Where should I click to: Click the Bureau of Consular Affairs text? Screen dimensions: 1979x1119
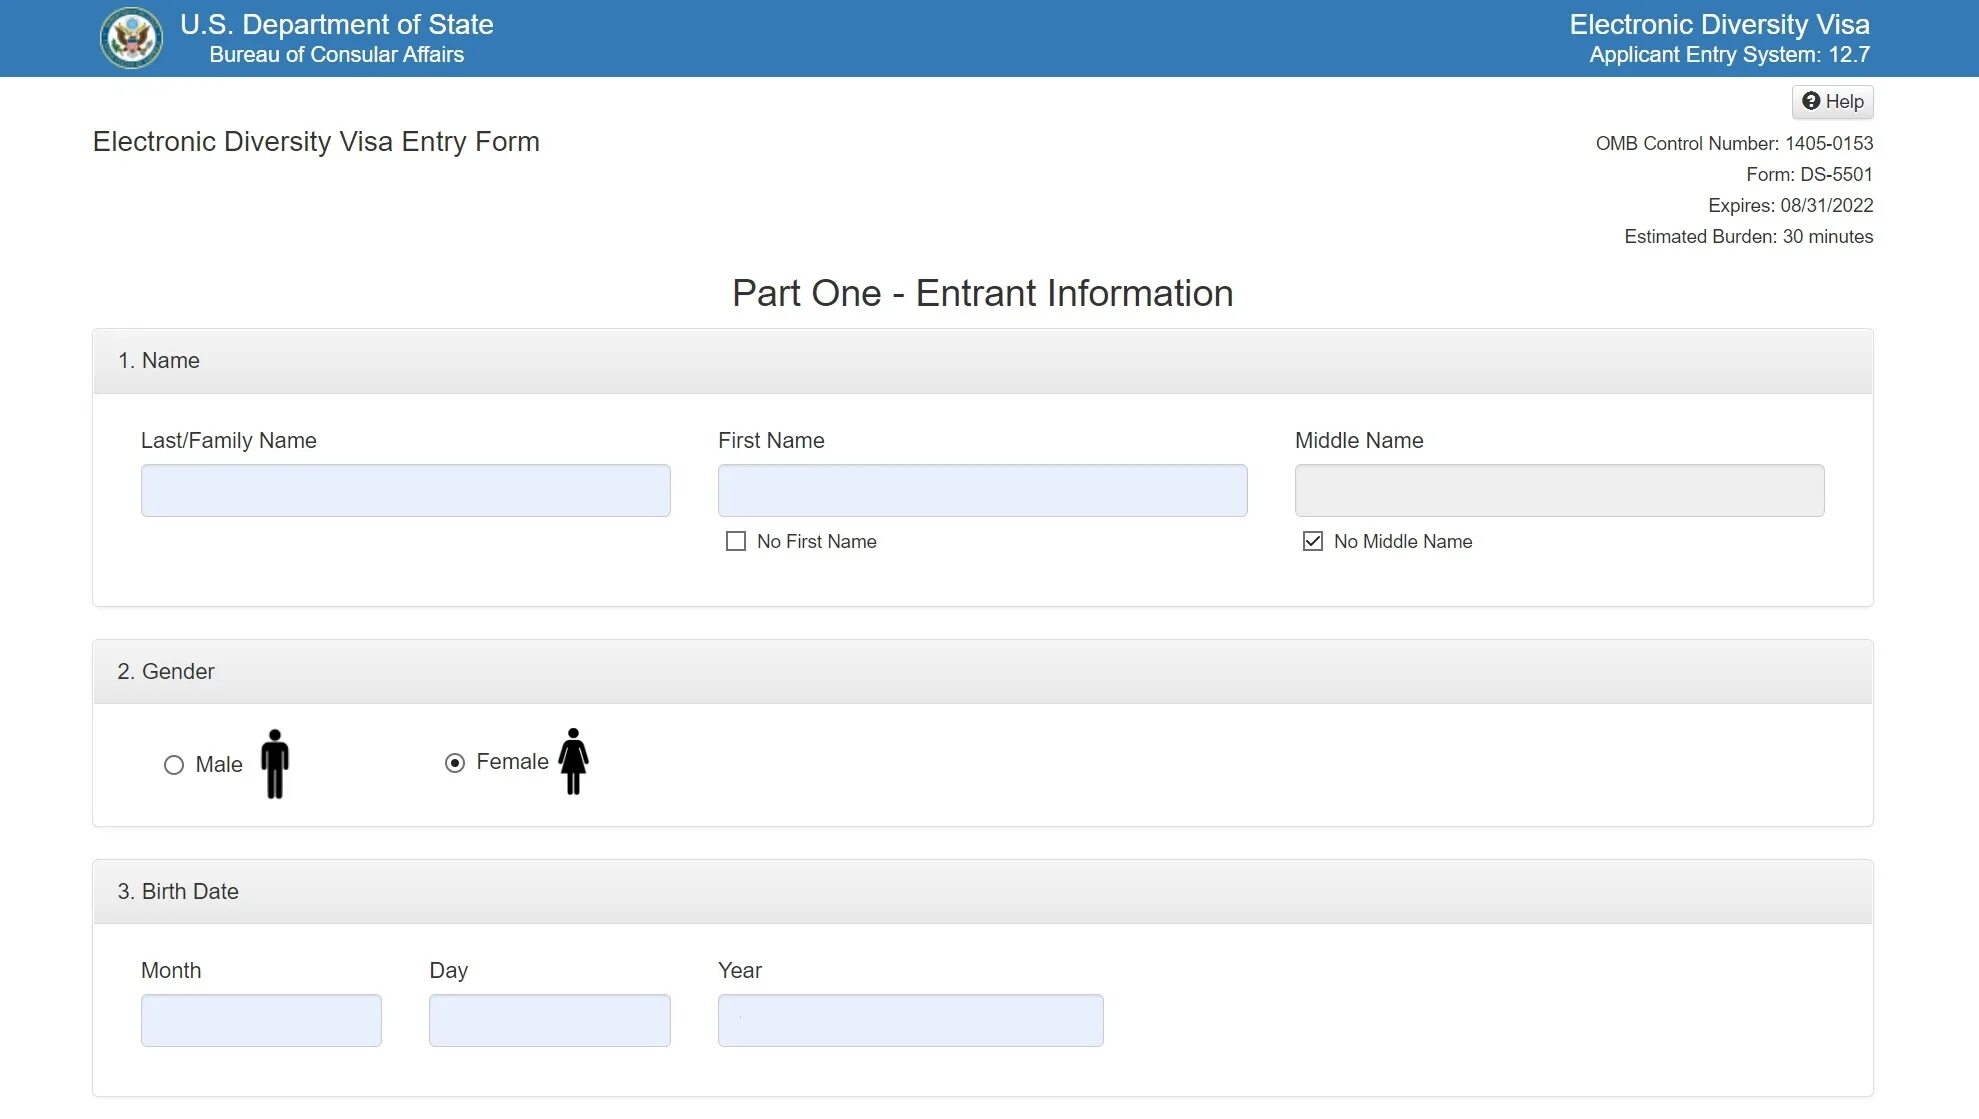point(336,55)
